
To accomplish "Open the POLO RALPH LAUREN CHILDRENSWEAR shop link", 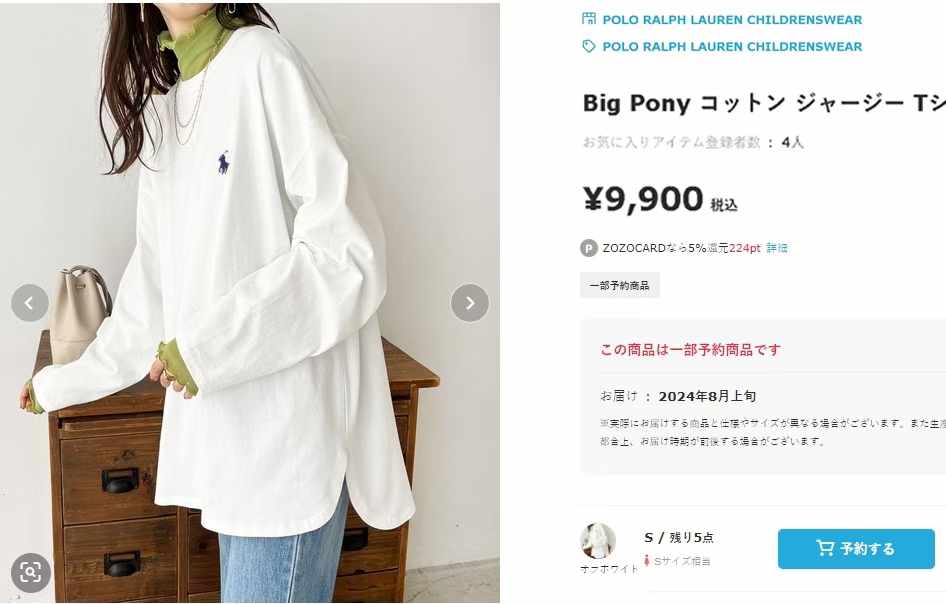I will pos(732,20).
